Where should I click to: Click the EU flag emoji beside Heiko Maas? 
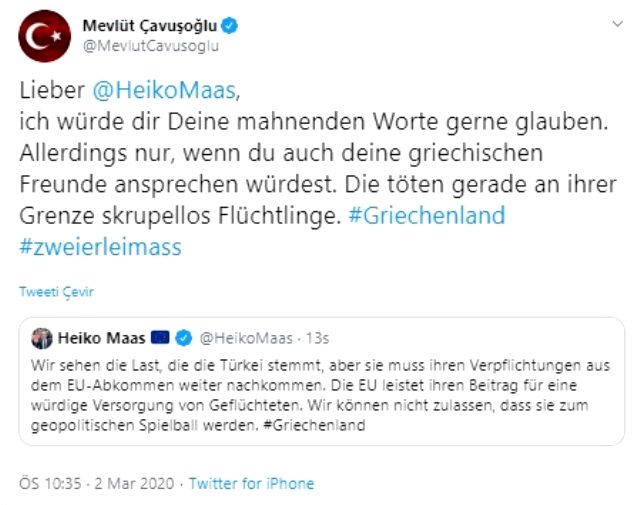pyautogui.click(x=160, y=338)
